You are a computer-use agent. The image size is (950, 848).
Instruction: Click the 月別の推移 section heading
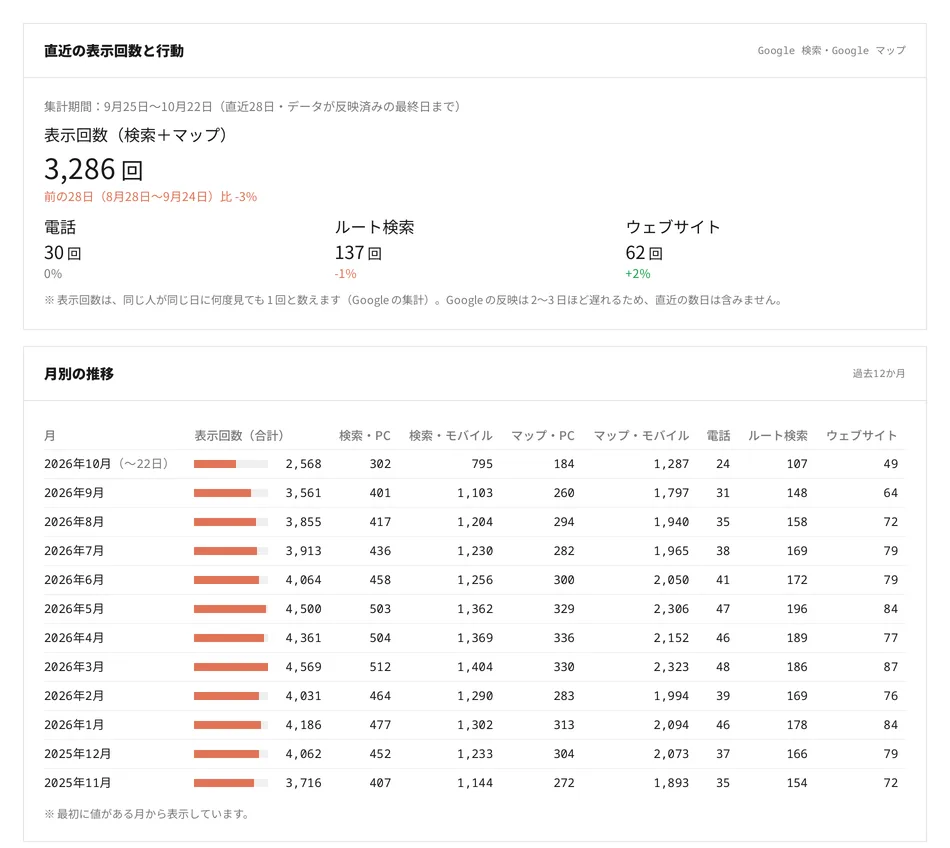[79, 374]
